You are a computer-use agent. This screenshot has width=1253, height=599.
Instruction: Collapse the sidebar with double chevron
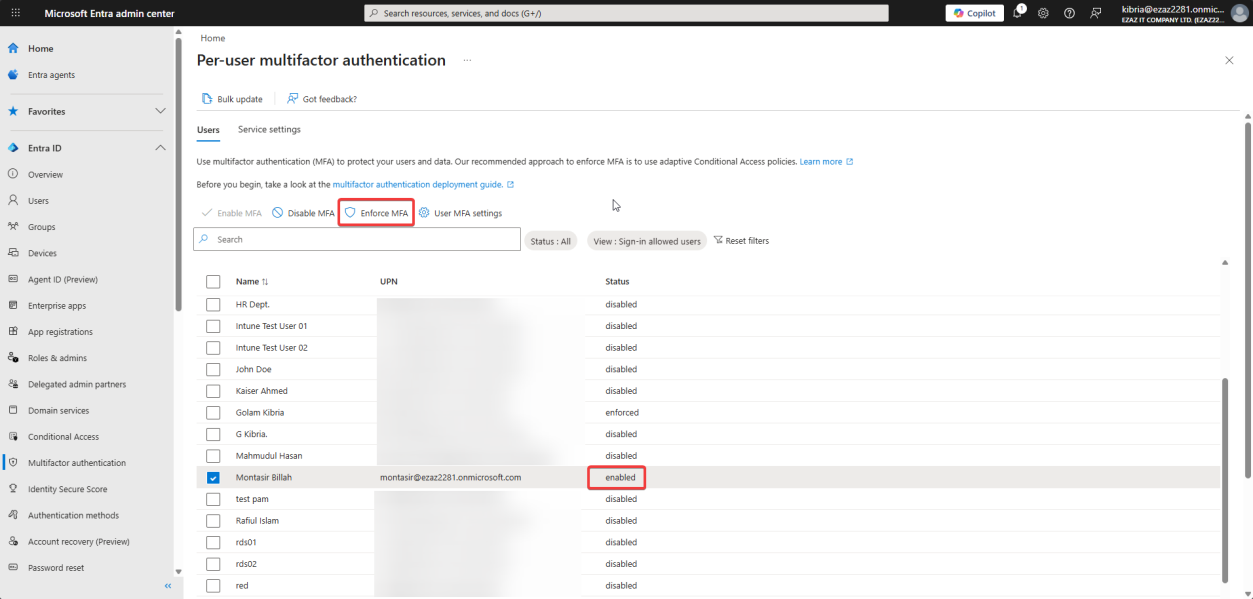click(x=167, y=586)
